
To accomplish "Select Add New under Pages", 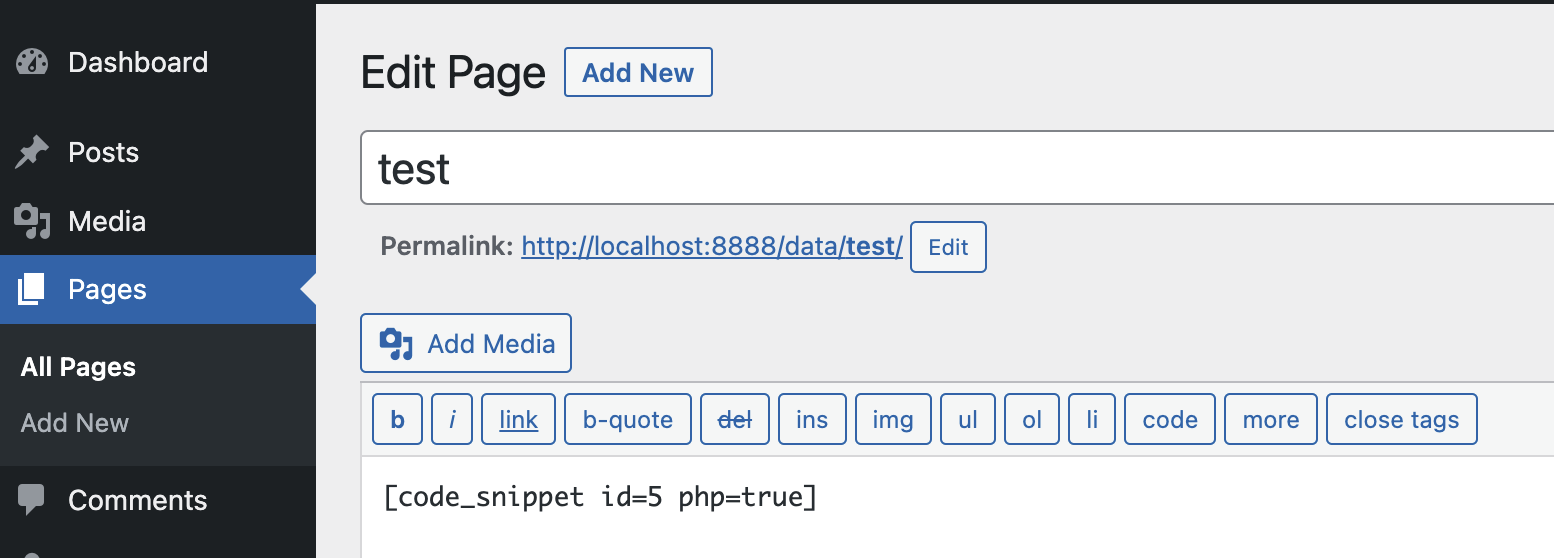I will pos(75,423).
